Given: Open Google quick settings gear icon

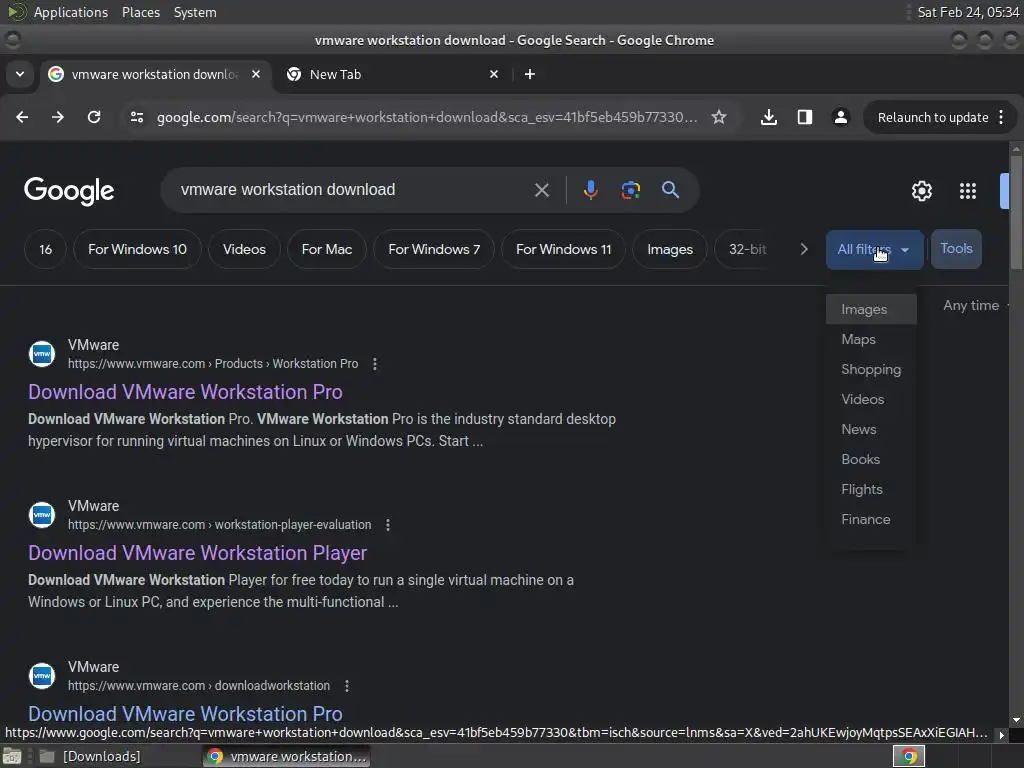Looking at the screenshot, I should point(921,191).
